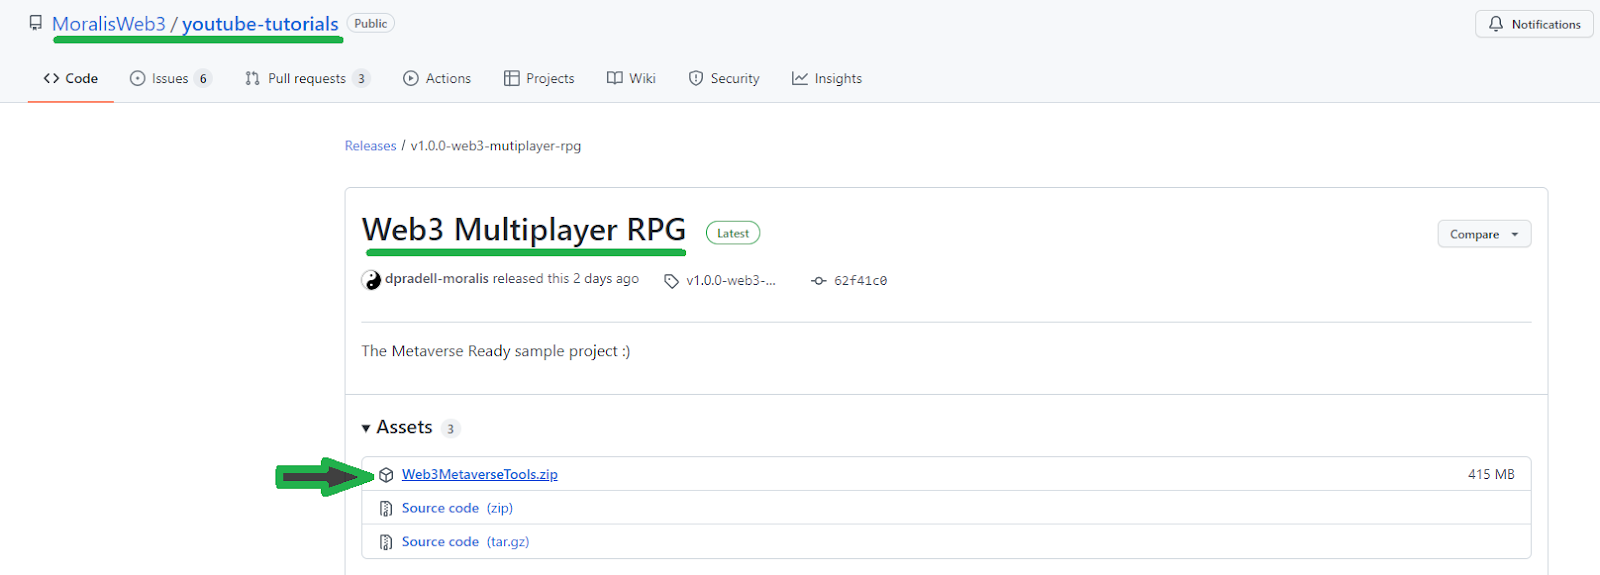This screenshot has height=575, width=1600.
Task: Open the Insights tab
Action: [827, 78]
